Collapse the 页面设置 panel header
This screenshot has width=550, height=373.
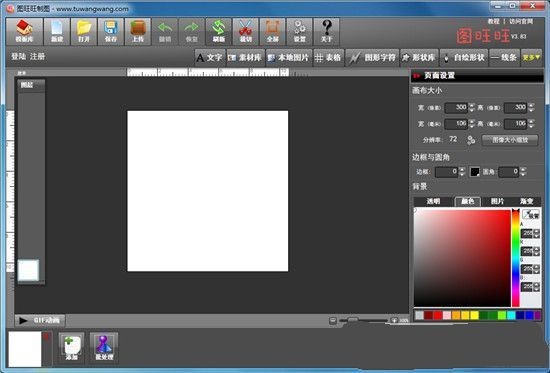(477, 75)
